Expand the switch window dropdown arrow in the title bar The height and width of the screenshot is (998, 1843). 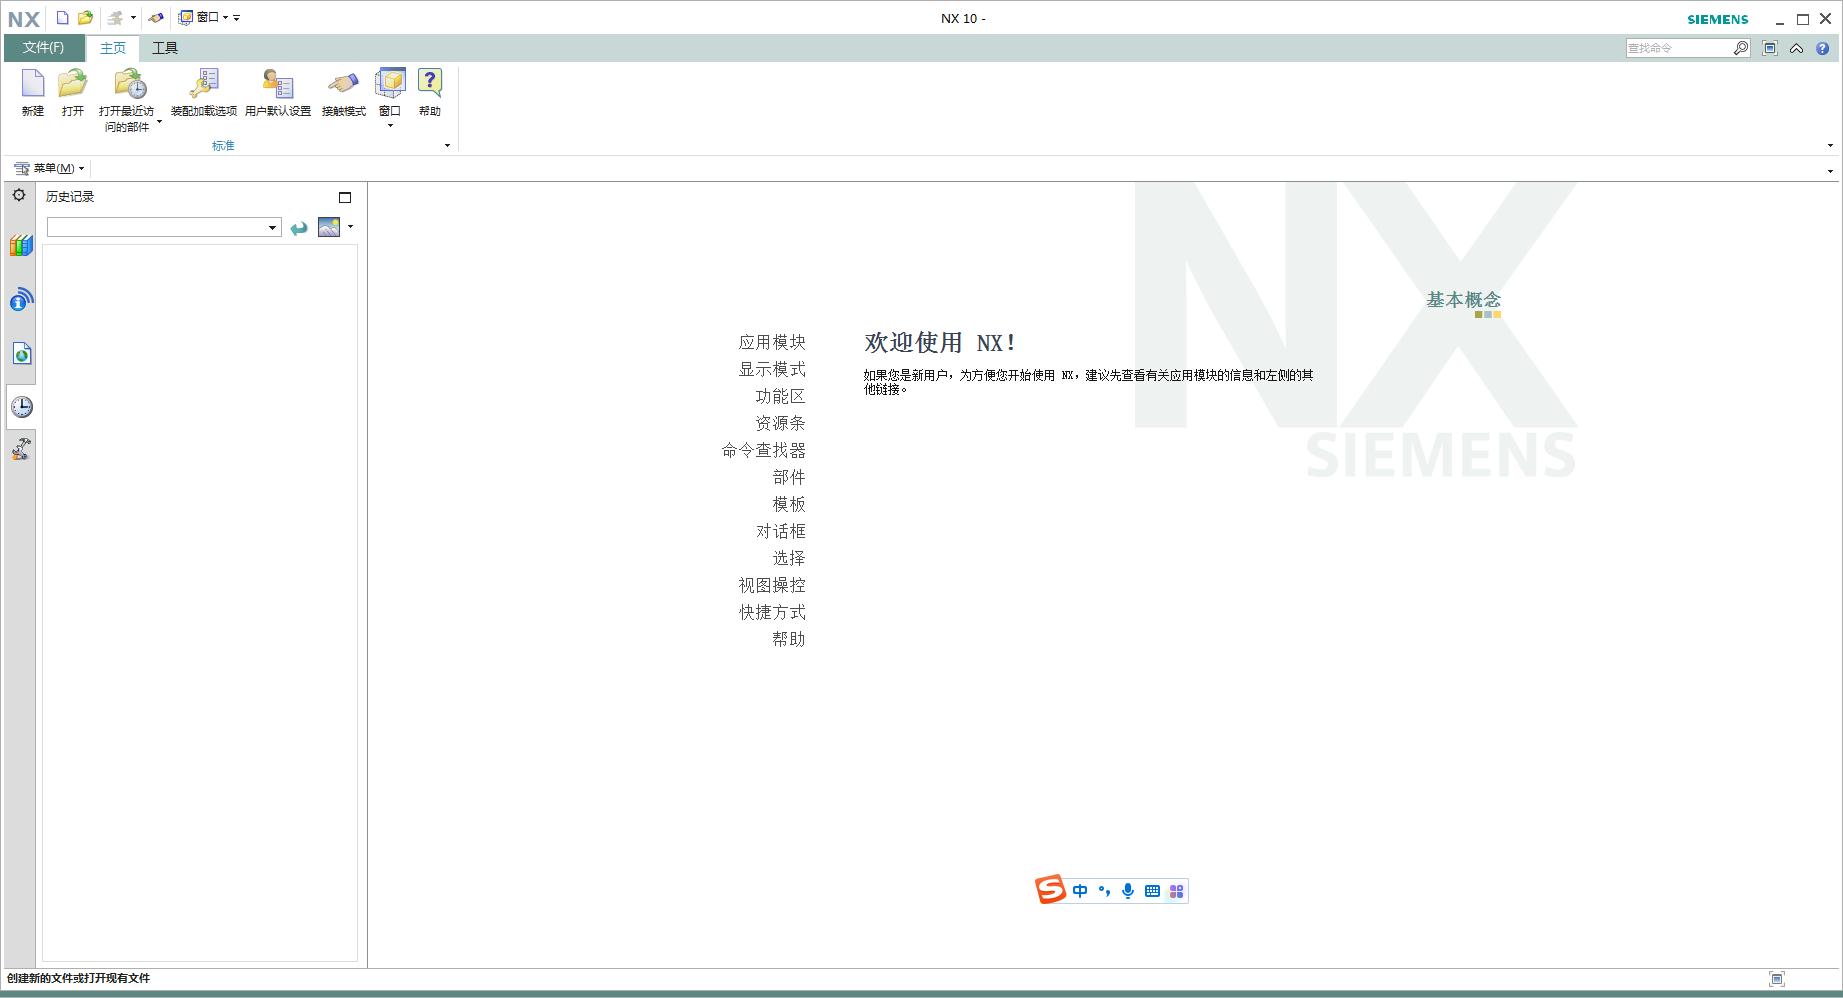(x=133, y=18)
